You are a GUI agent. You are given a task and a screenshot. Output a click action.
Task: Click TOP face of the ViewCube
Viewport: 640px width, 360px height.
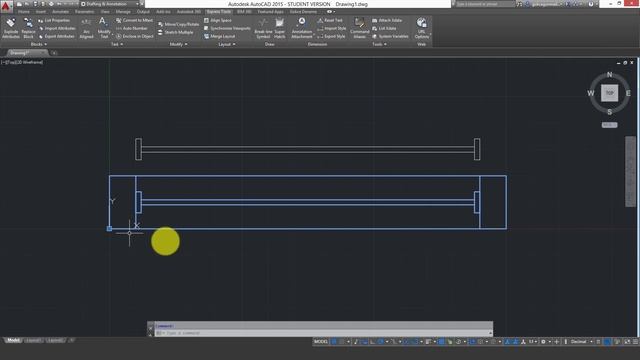609,93
